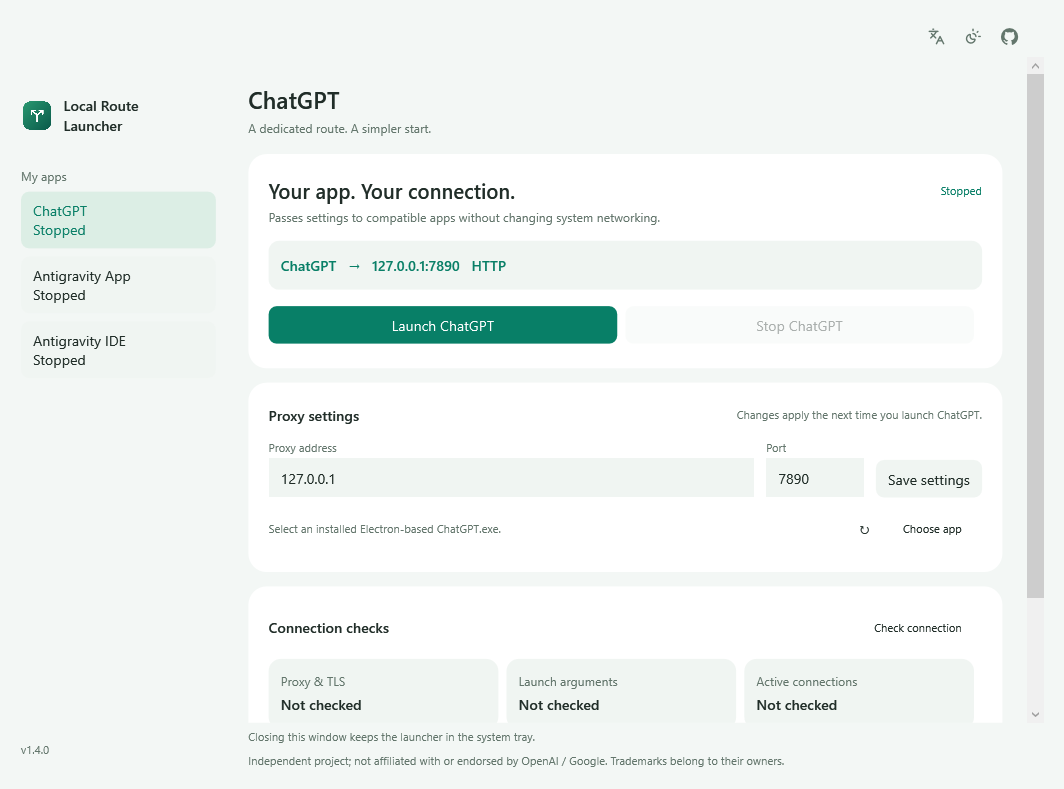The image size is (1064, 789).
Task: Run Check connection
Action: [917, 628]
